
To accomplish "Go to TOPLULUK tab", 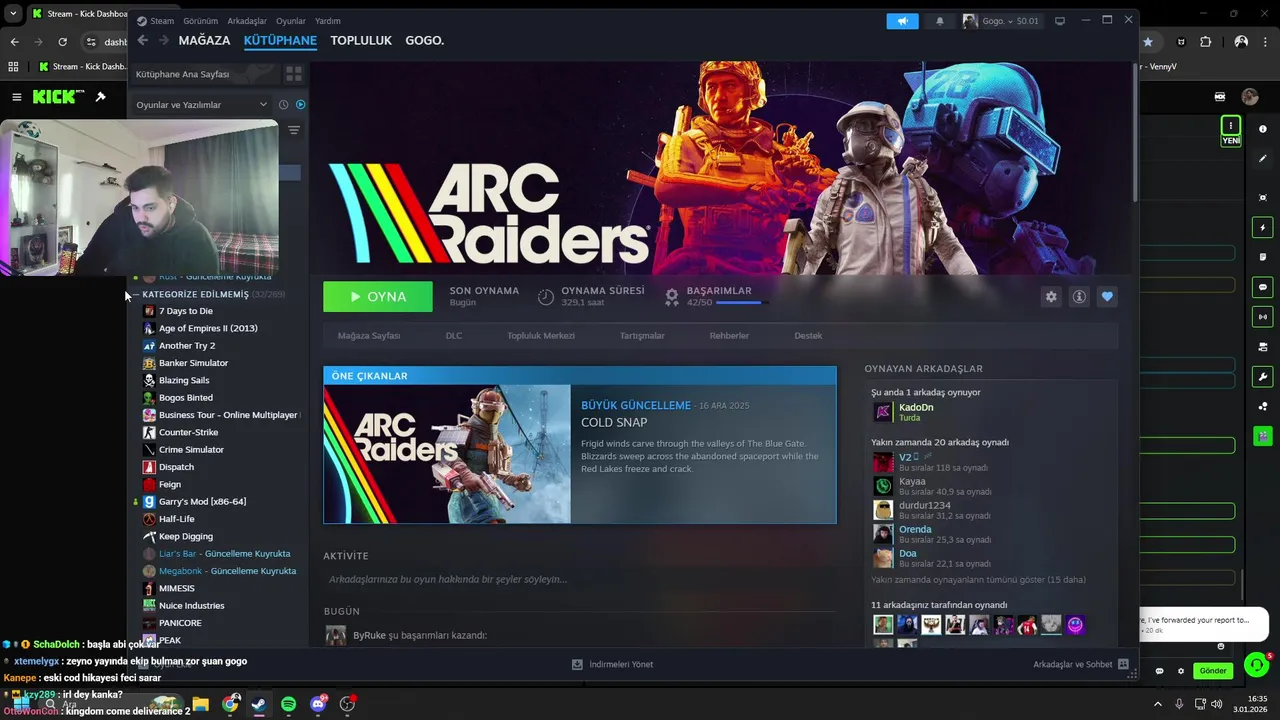I will tap(361, 41).
